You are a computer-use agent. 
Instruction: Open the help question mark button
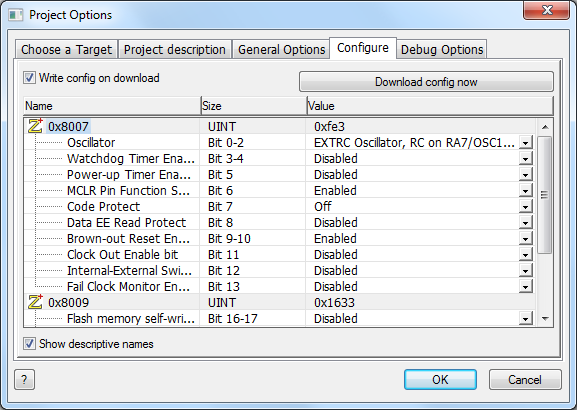24,379
